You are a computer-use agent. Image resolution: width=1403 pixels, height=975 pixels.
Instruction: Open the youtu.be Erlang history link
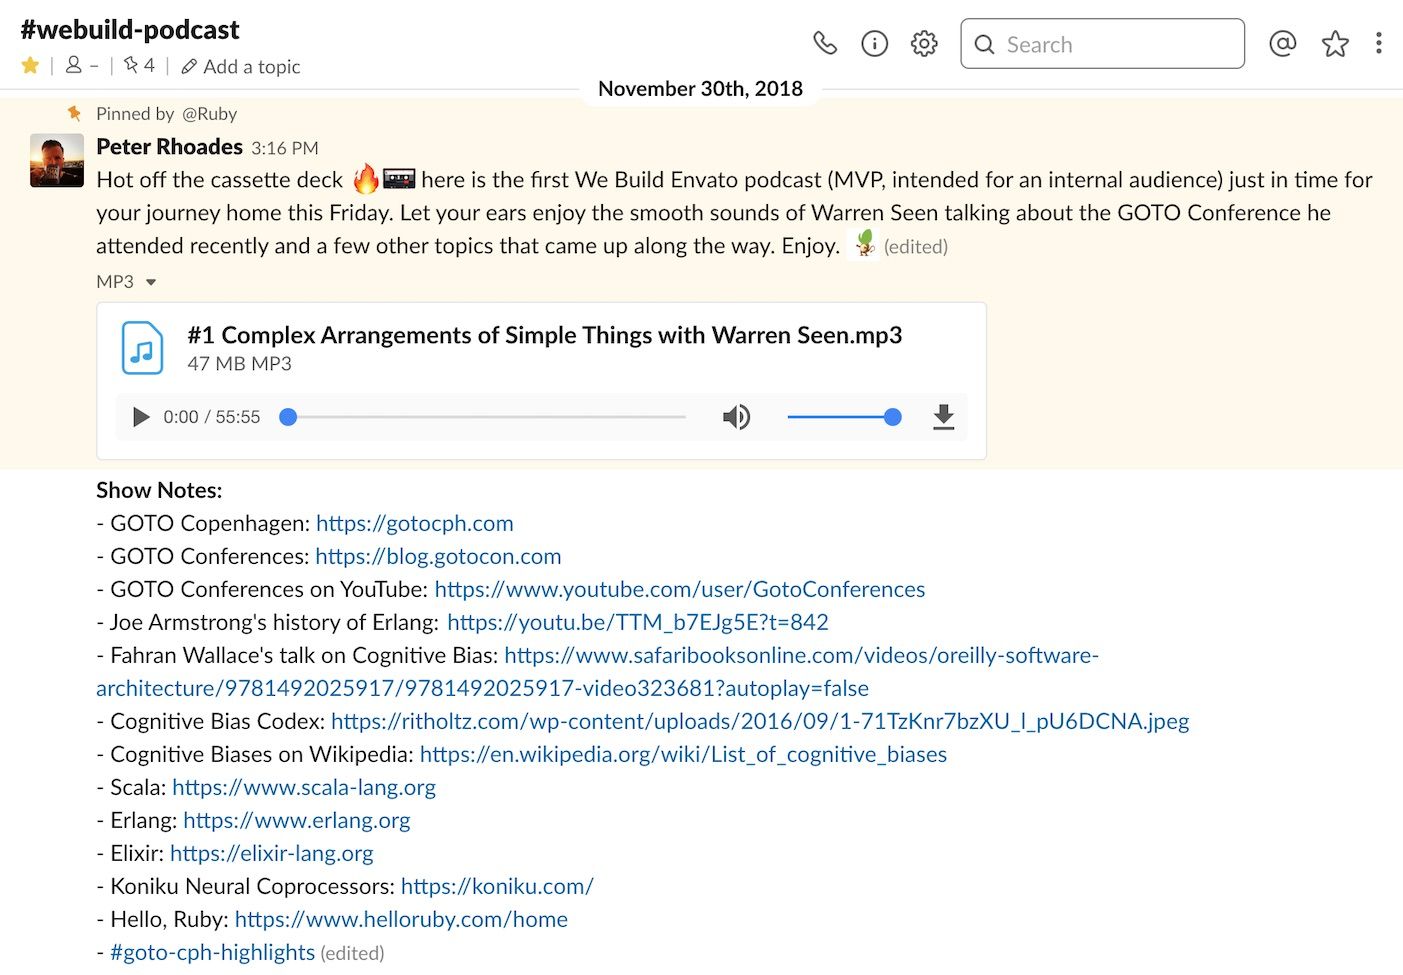tap(638, 622)
